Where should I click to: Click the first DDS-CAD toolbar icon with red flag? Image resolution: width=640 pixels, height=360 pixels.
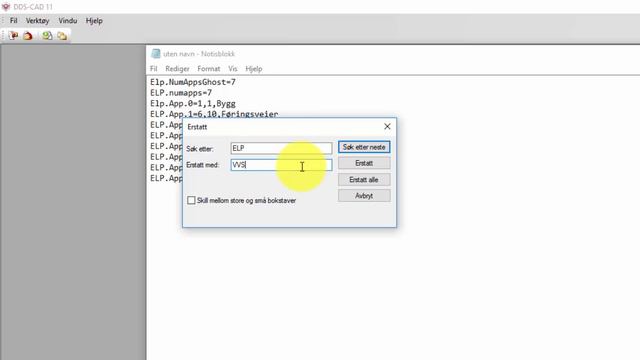click(13, 36)
